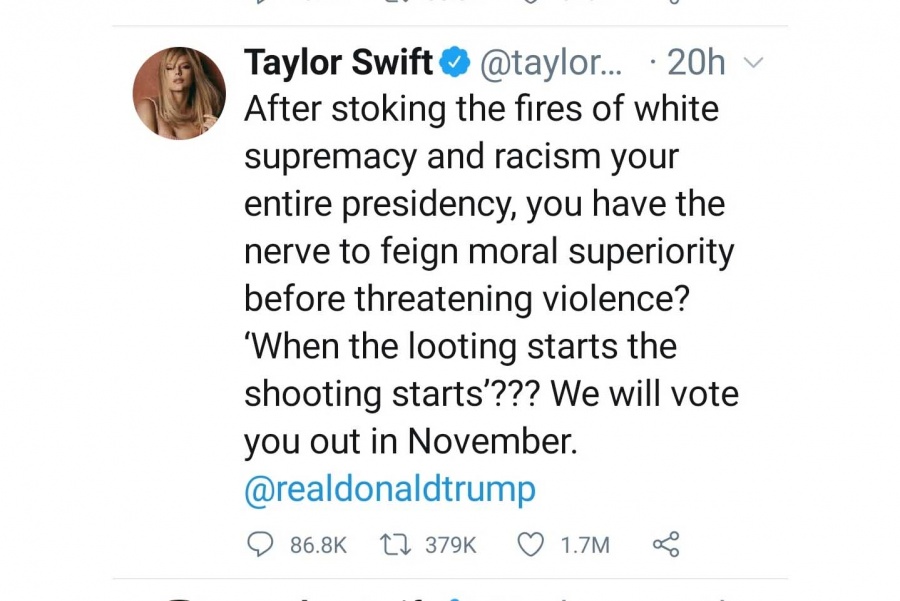900x601 pixels.
Task: Open the @taylor... handle link
Action: click(x=550, y=63)
